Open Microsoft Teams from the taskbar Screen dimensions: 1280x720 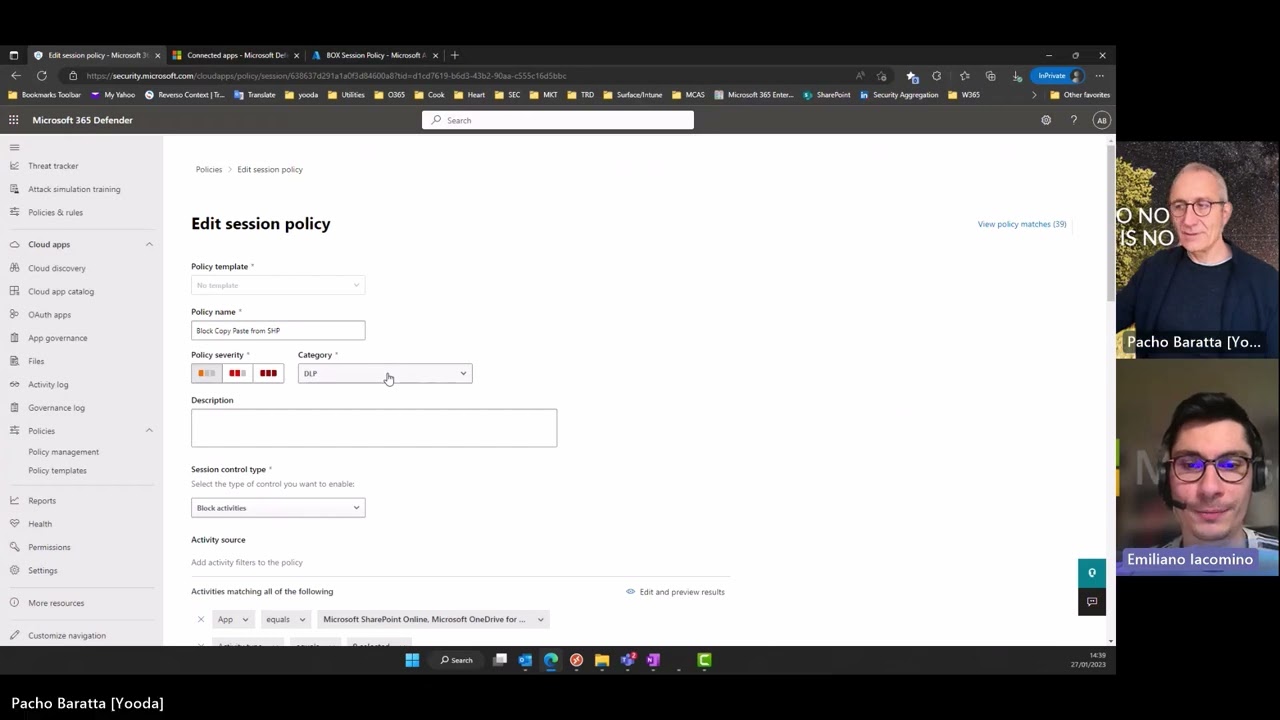pyautogui.click(x=627, y=660)
